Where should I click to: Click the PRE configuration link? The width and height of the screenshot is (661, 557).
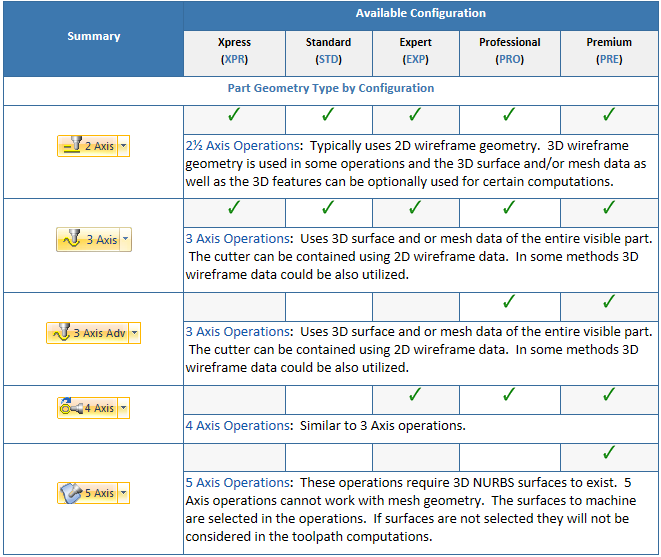[609, 60]
